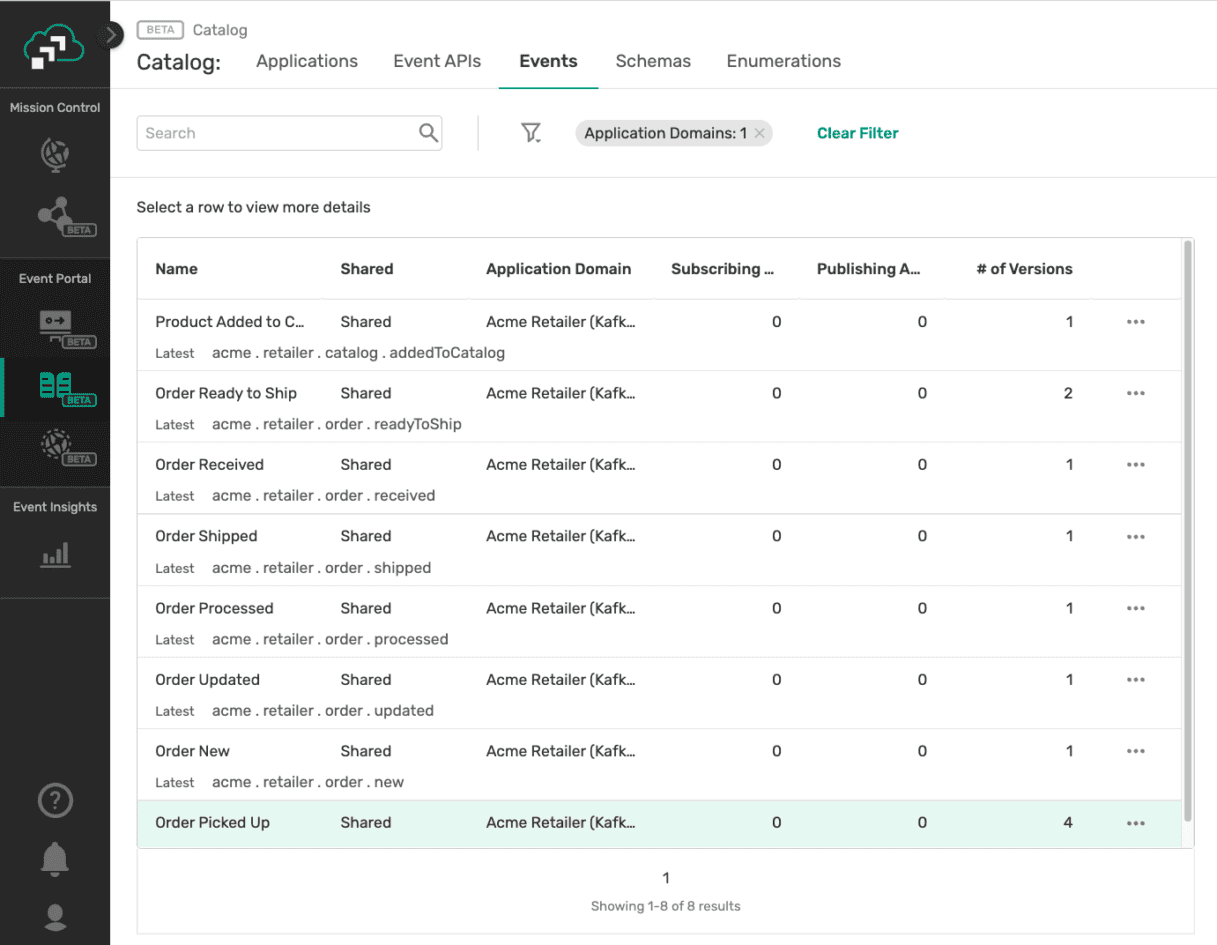Switch to the Schemas tab
Image resolution: width=1217 pixels, height=945 pixels.
pos(652,61)
